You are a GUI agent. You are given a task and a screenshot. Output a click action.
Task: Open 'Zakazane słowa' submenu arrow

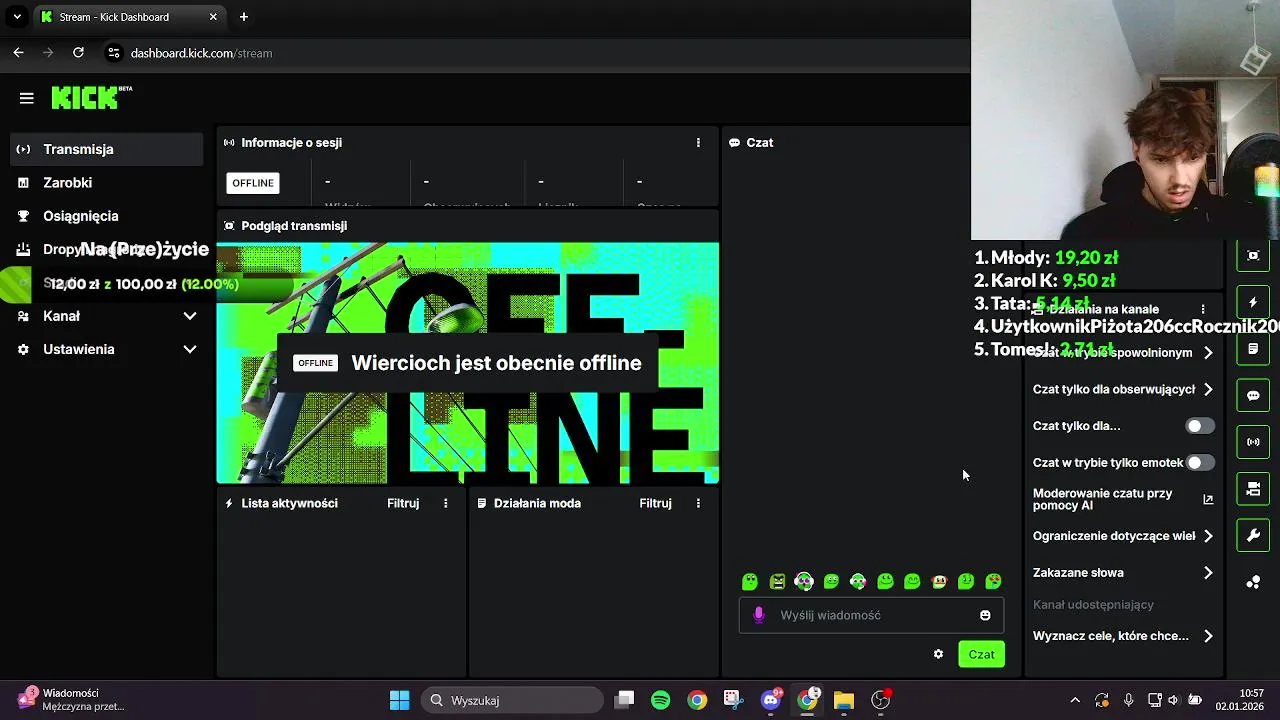(x=1208, y=573)
